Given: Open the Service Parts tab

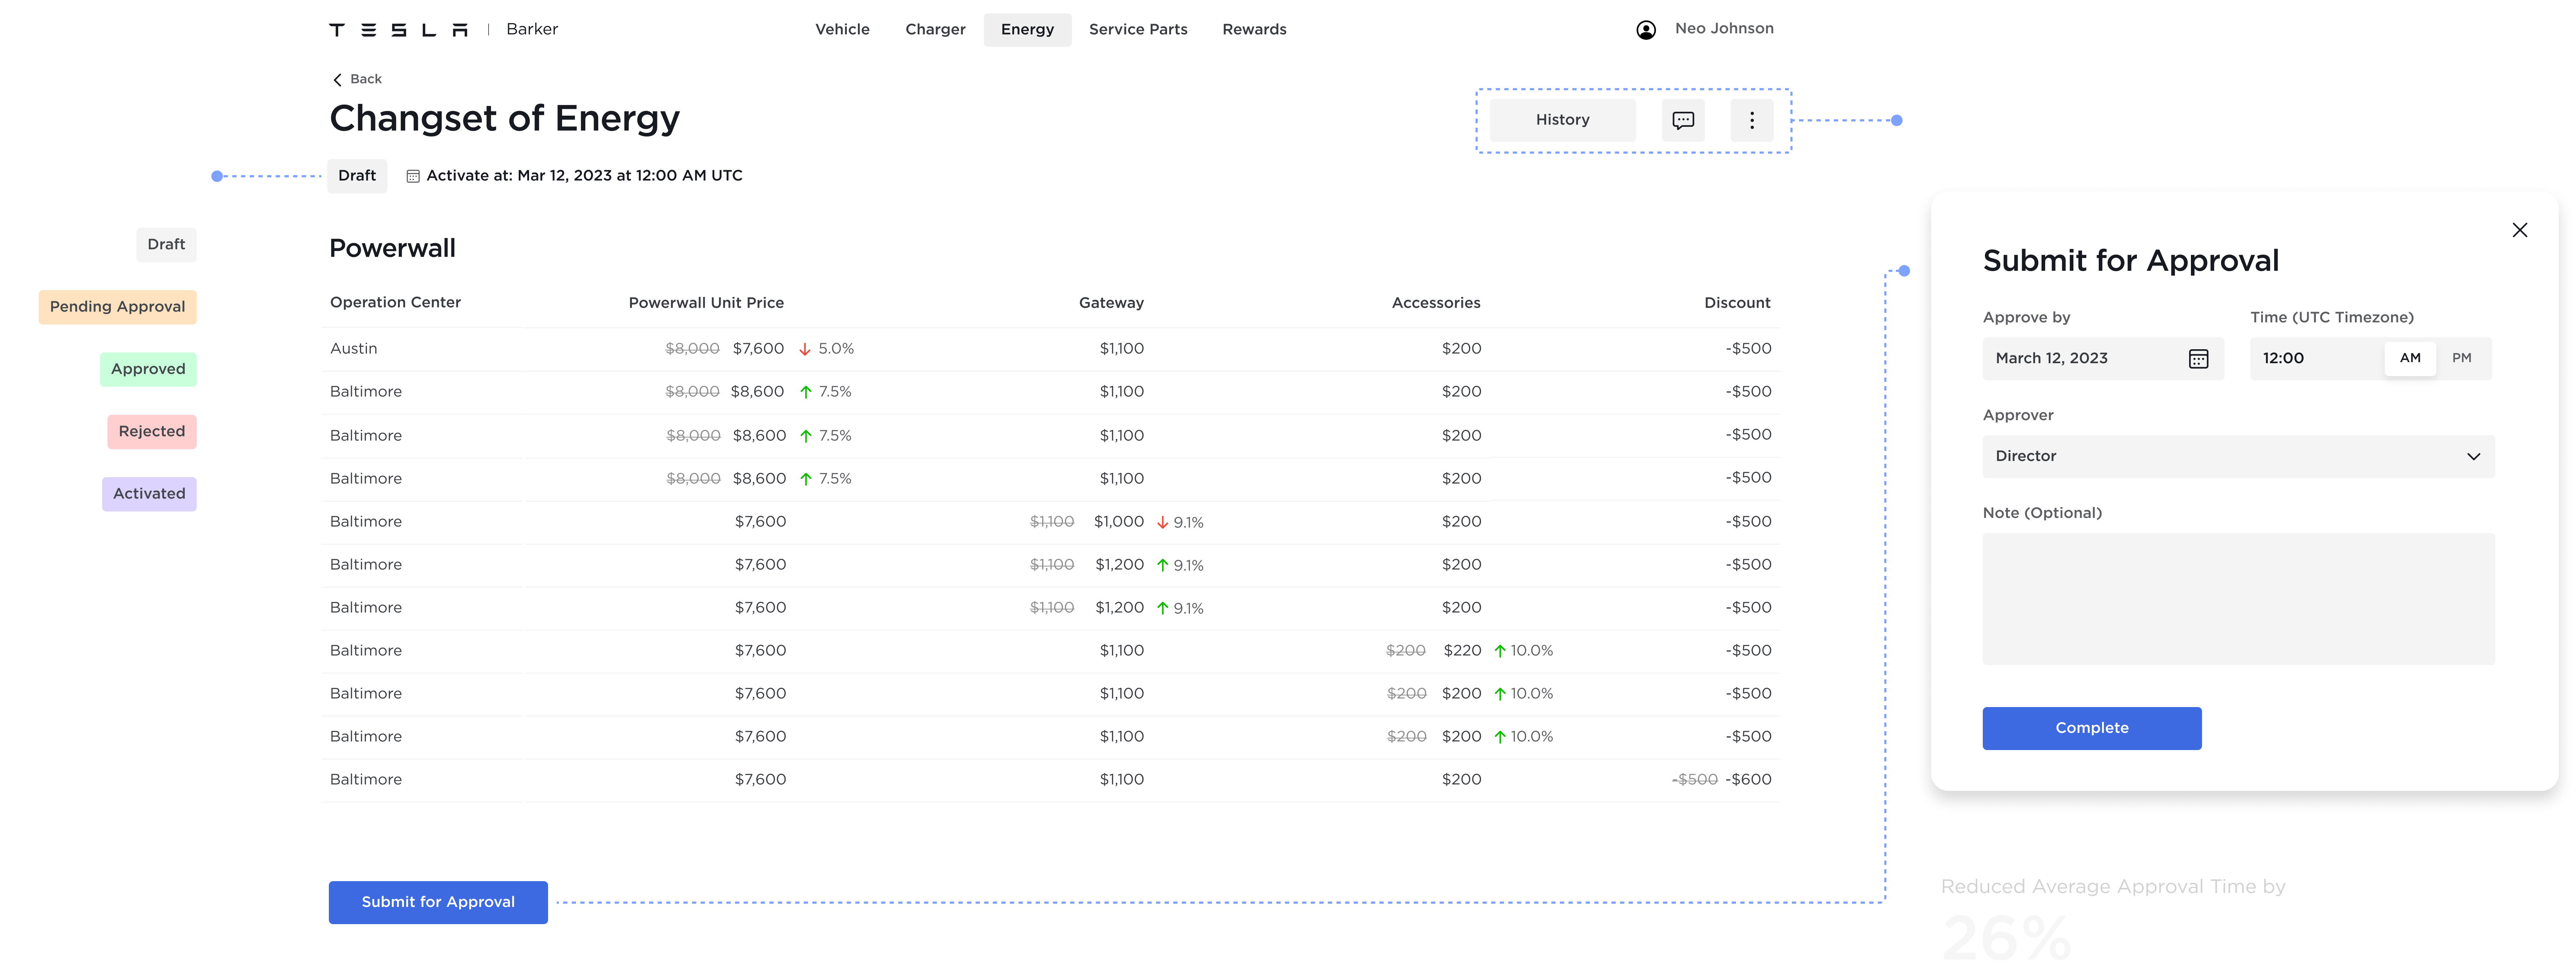Looking at the screenshot, I should point(1138,30).
